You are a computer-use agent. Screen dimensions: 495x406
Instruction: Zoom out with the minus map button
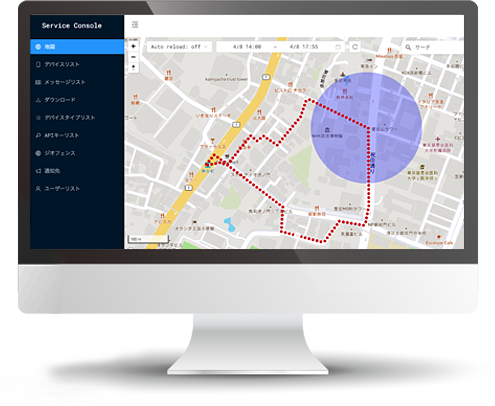[x=133, y=57]
